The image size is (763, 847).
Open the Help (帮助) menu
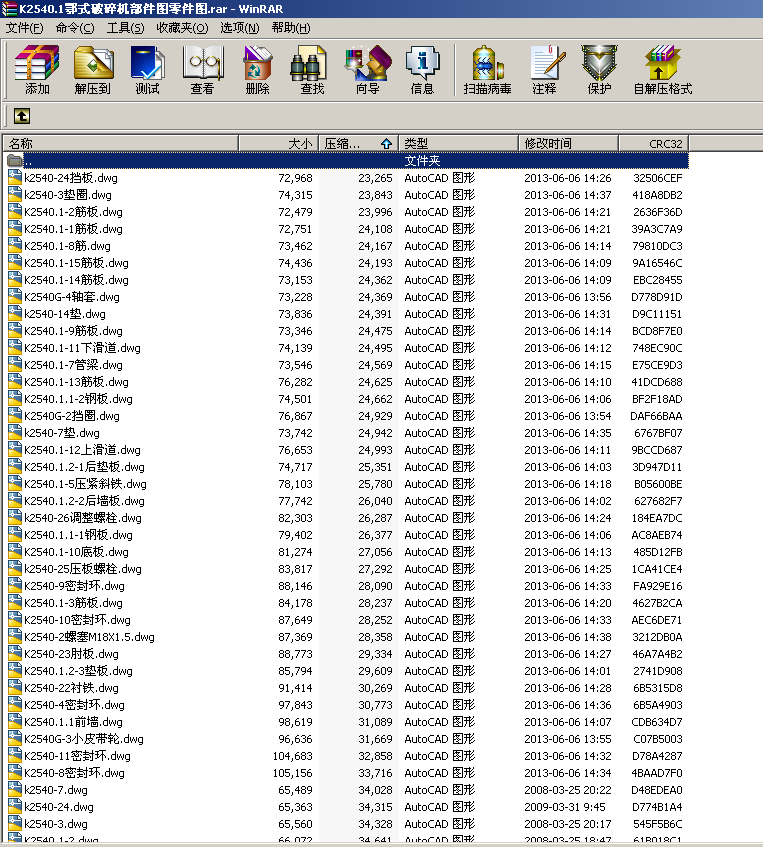point(291,28)
